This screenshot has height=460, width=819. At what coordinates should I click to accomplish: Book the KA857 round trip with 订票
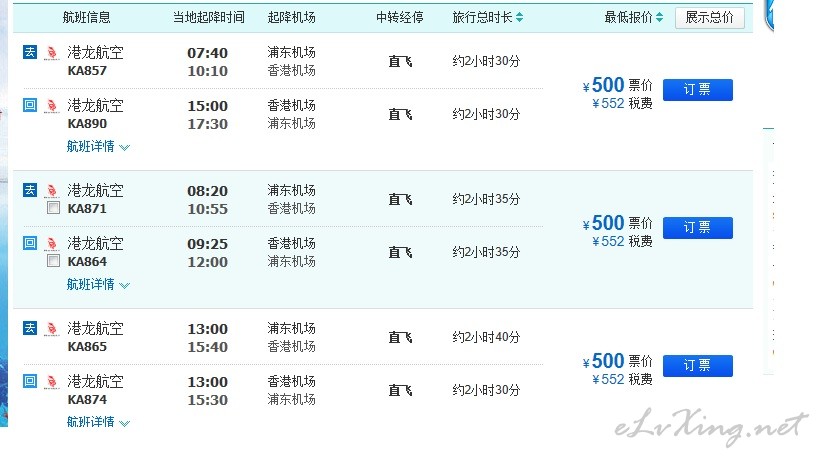point(697,90)
